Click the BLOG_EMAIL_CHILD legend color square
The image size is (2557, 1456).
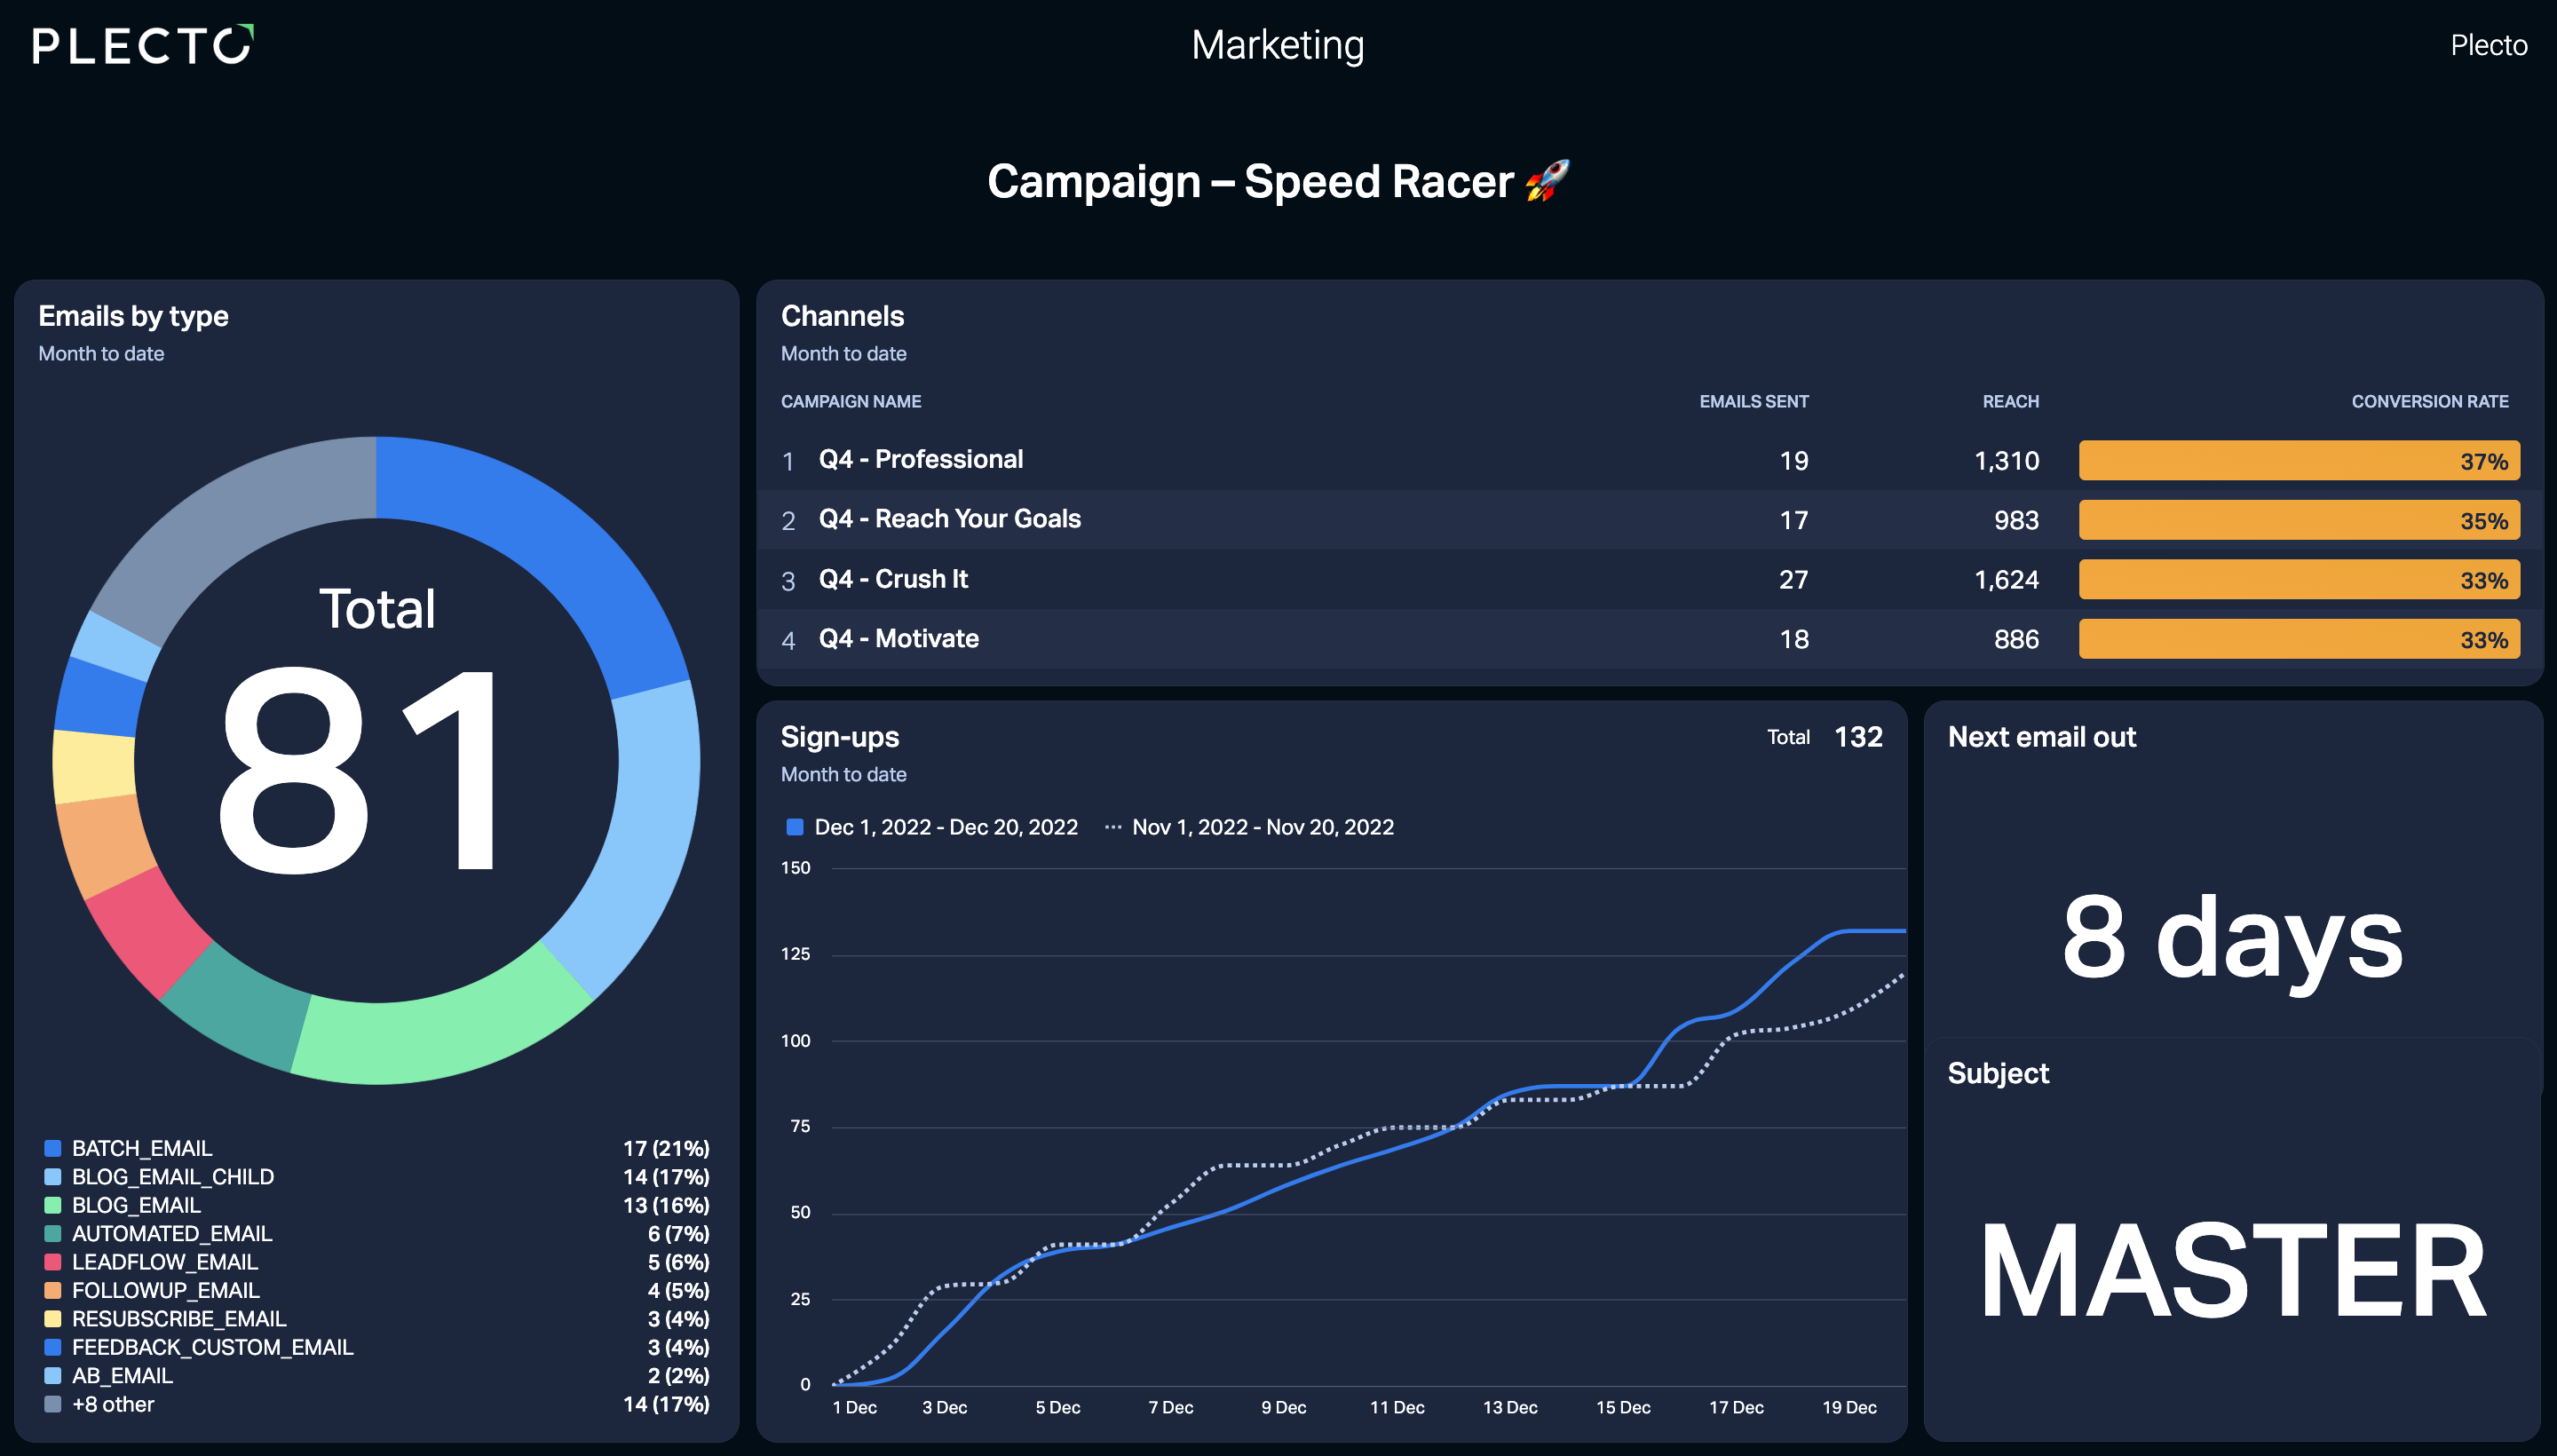pyautogui.click(x=53, y=1177)
